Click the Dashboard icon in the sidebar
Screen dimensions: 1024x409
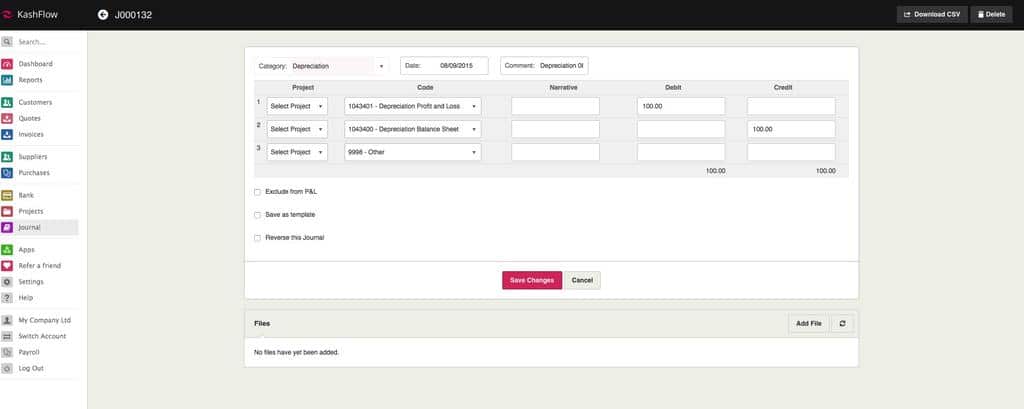click(7, 64)
